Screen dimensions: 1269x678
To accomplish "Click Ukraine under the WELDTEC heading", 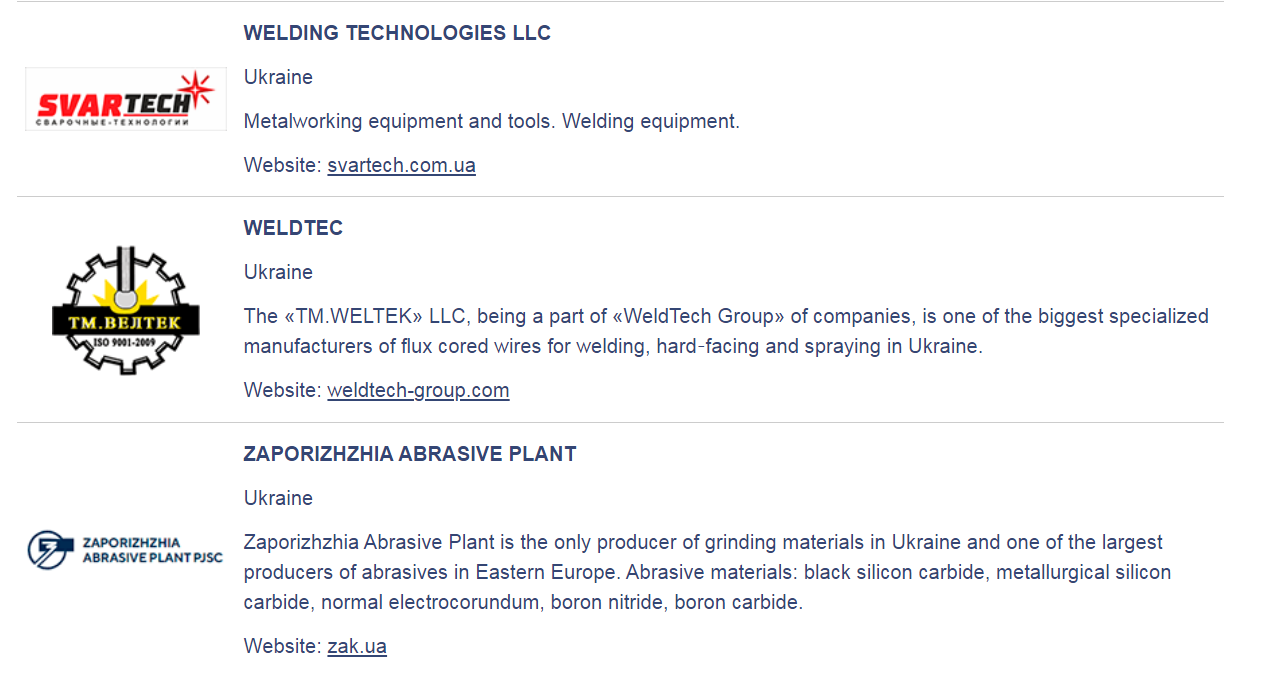I will (x=278, y=272).
